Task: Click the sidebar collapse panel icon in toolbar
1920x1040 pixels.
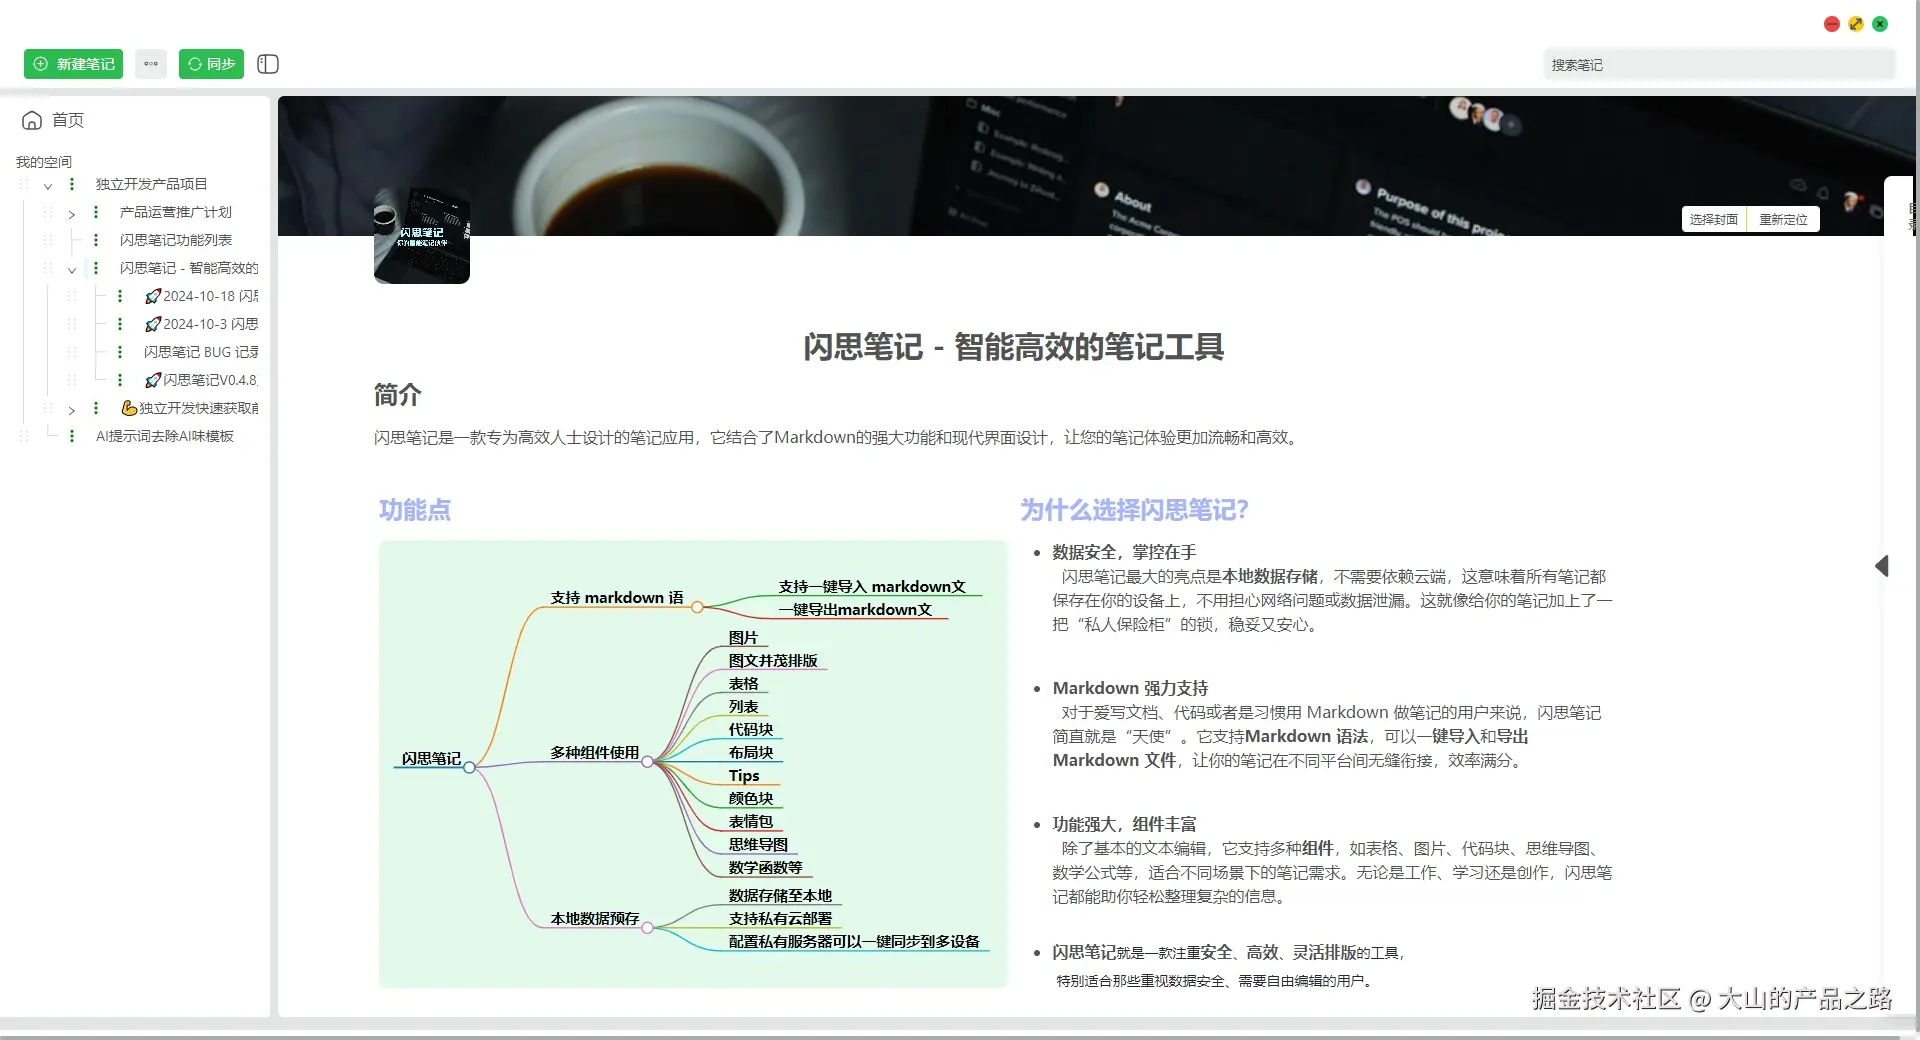Action: tap(267, 64)
